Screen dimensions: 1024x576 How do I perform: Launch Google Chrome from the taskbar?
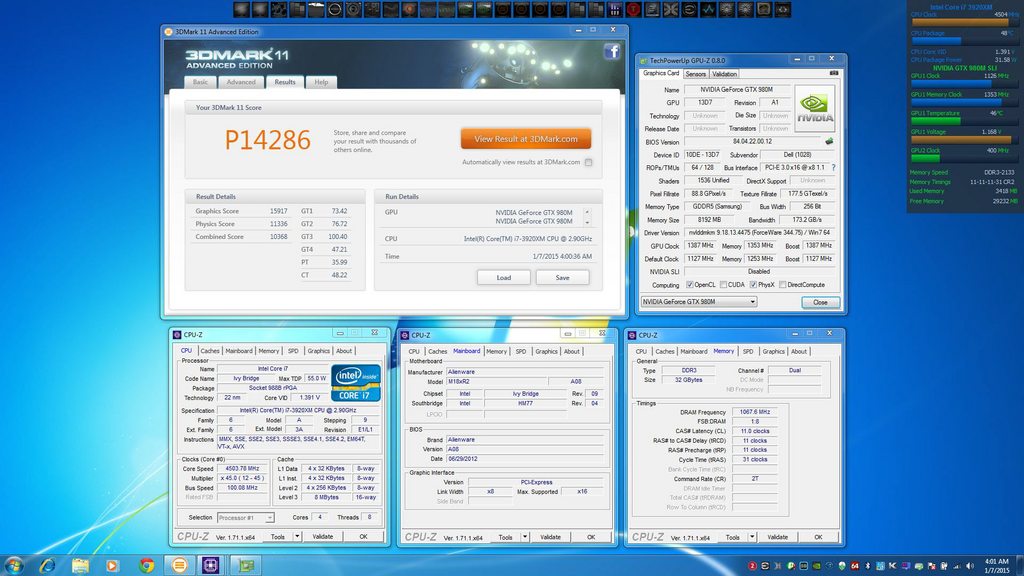click(x=146, y=565)
